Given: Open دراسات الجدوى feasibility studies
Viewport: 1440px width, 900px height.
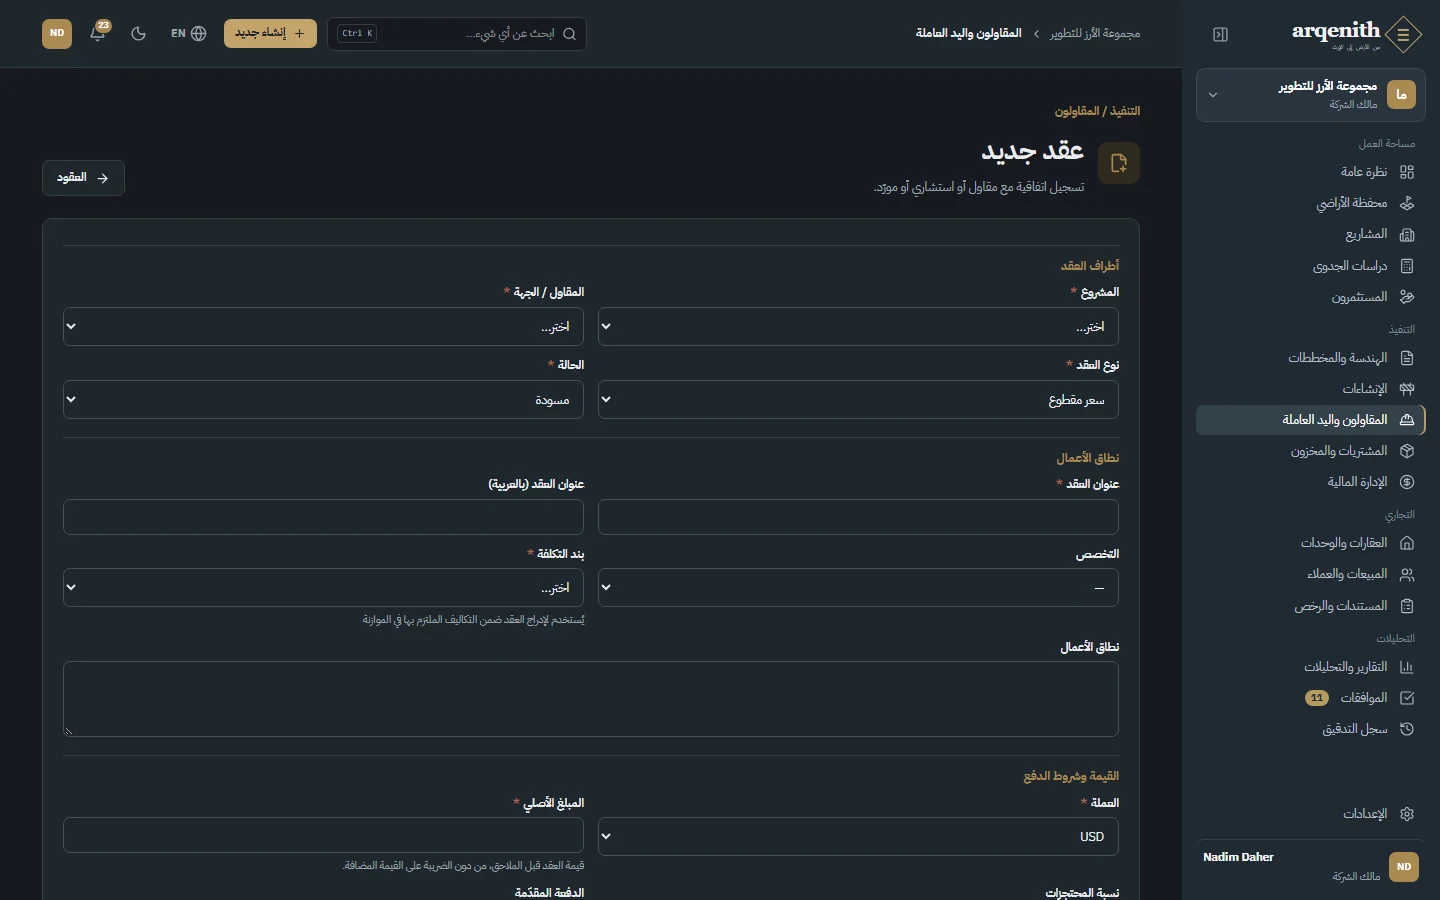Looking at the screenshot, I should point(1310,266).
